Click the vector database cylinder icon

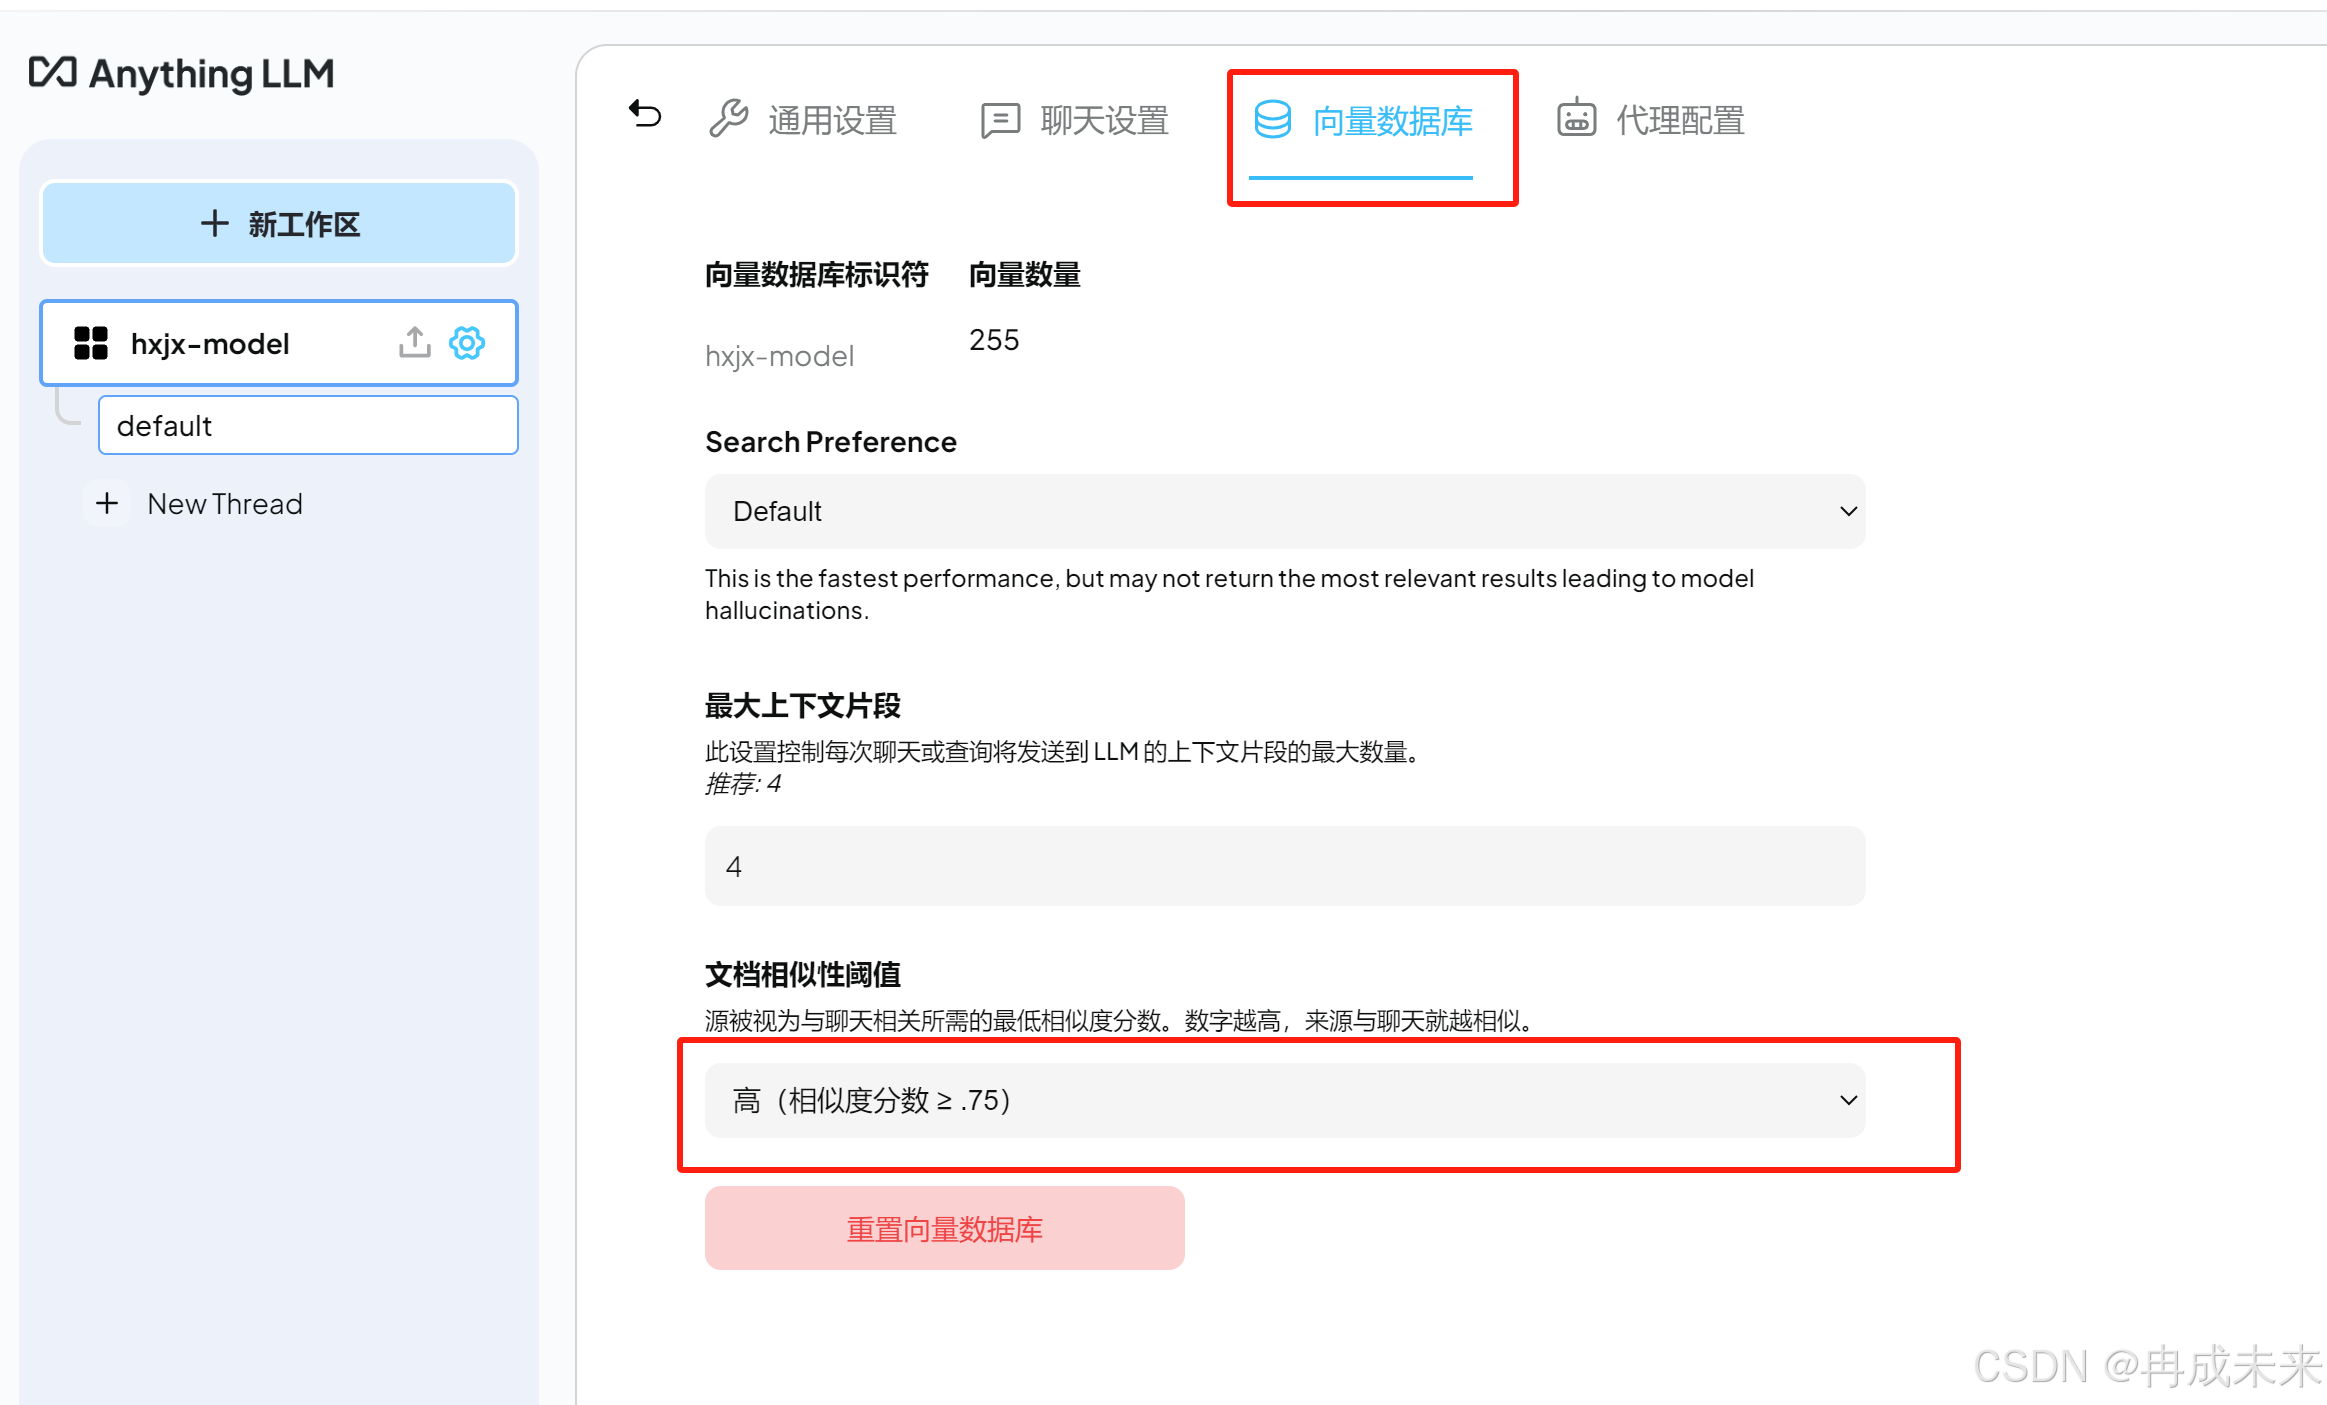point(1273,119)
